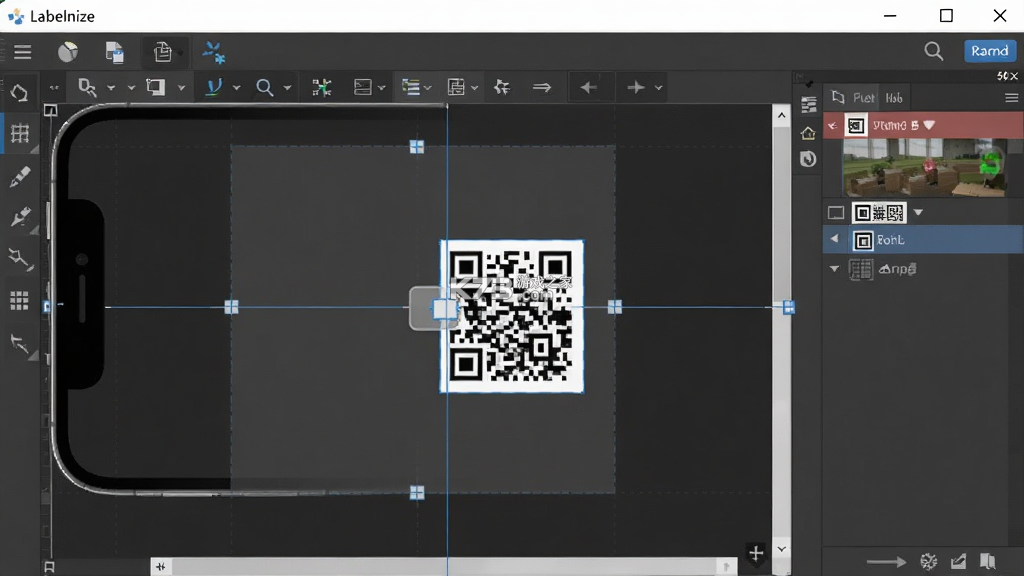The image size is (1024, 576).
Task: Open the hamburger menu in top bar
Action: pos(23,52)
